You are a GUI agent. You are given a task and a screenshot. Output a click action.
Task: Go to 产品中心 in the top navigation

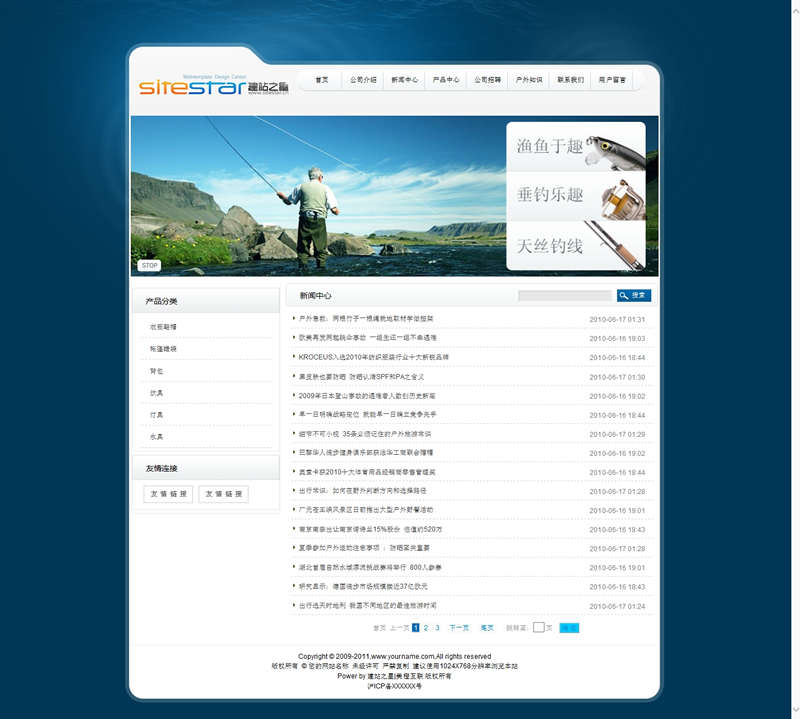click(446, 80)
